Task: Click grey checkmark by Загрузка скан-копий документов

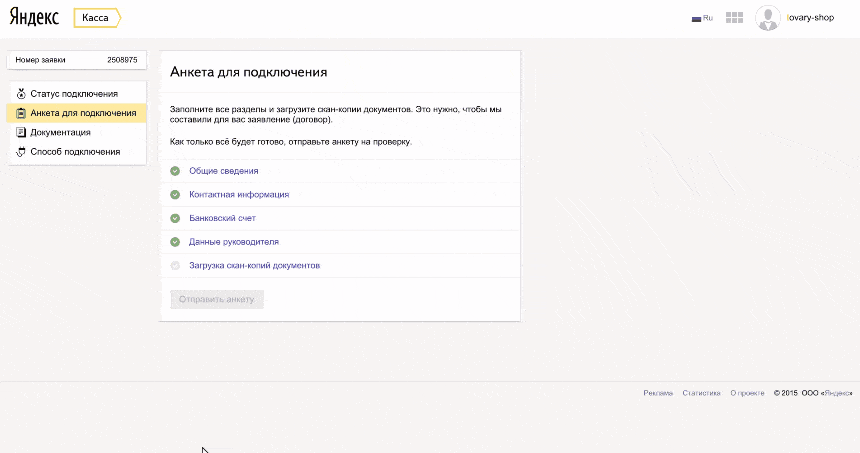Action: [x=175, y=266]
